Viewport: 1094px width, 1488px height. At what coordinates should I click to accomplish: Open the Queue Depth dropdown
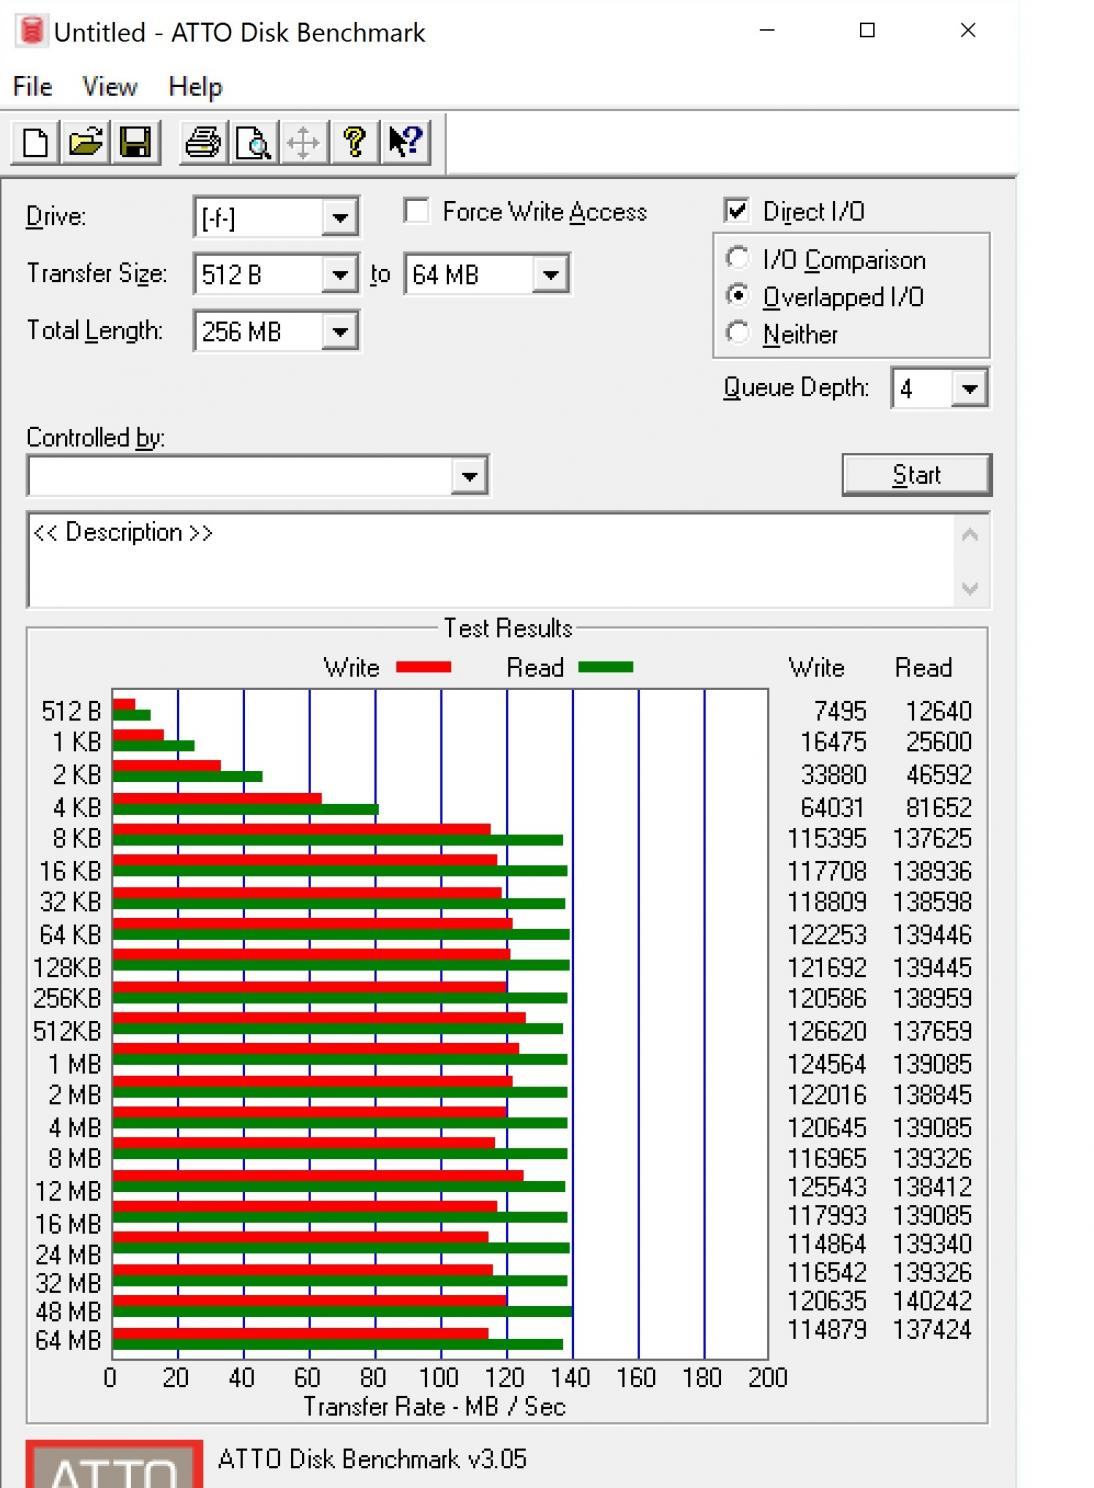click(969, 388)
